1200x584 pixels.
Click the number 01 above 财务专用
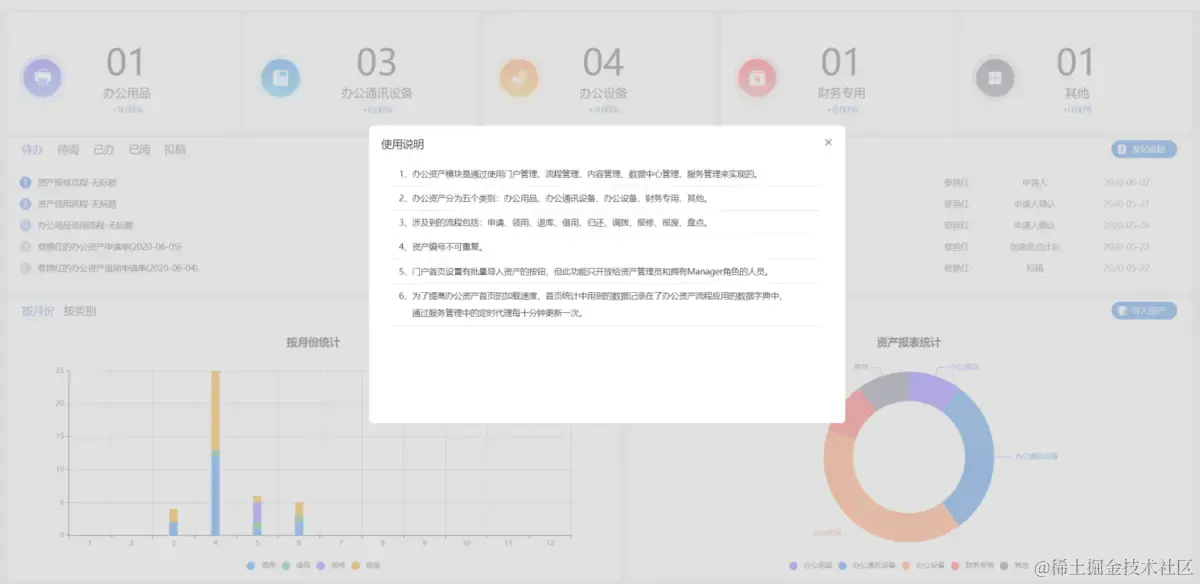pos(840,63)
